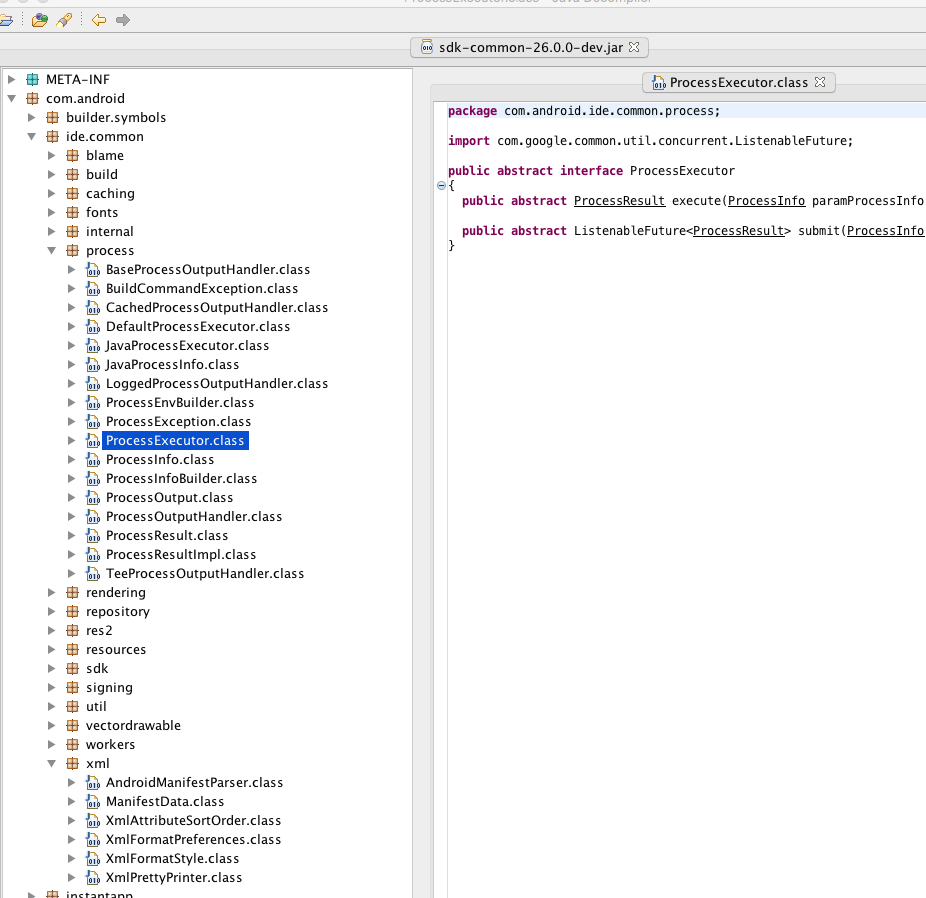This screenshot has width=926, height=898.
Task: Follow the ProcessInfo link in execute method
Action: (x=766, y=201)
